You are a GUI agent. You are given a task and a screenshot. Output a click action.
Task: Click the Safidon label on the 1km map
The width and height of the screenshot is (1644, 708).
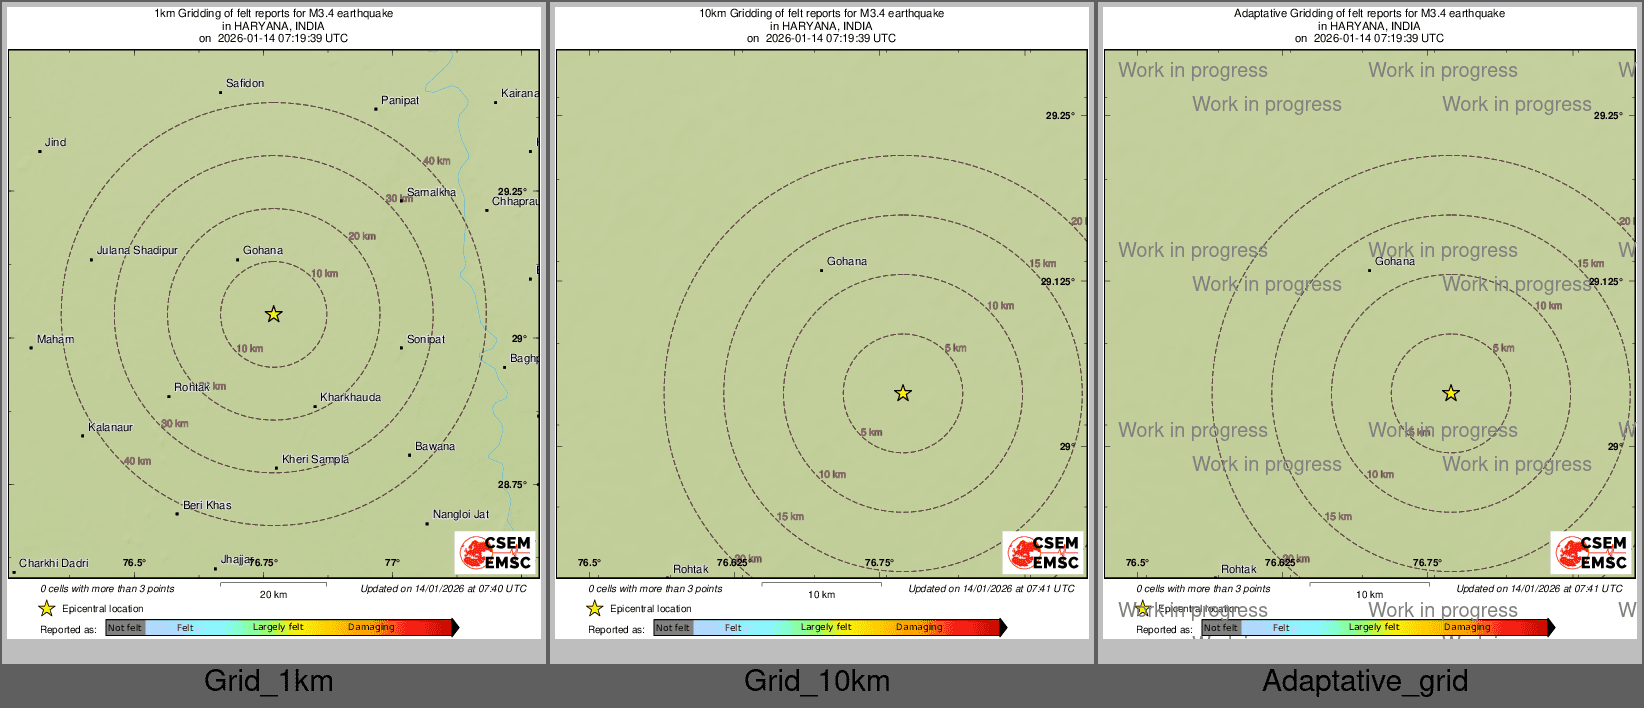245,83
